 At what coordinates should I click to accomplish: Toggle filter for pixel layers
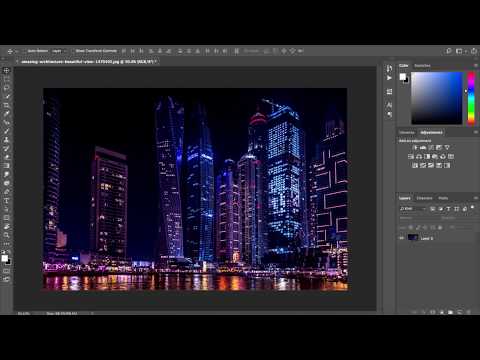pos(433,209)
